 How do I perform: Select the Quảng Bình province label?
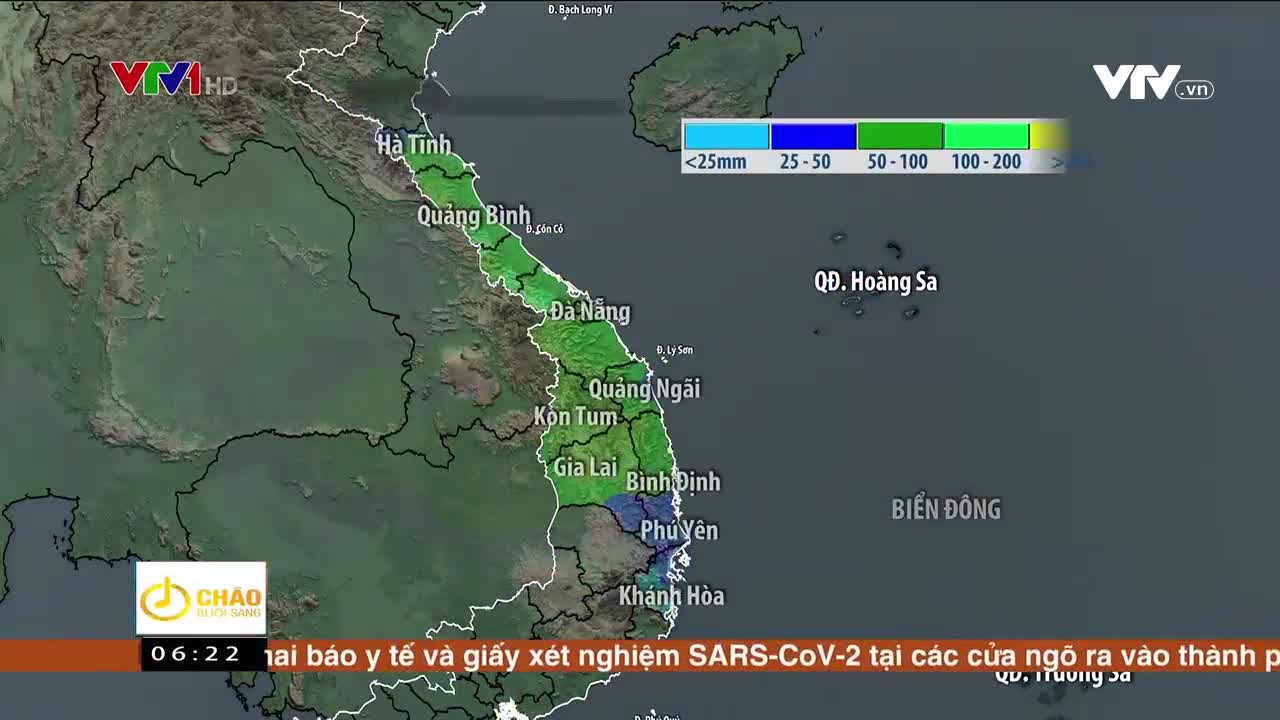click(x=473, y=215)
